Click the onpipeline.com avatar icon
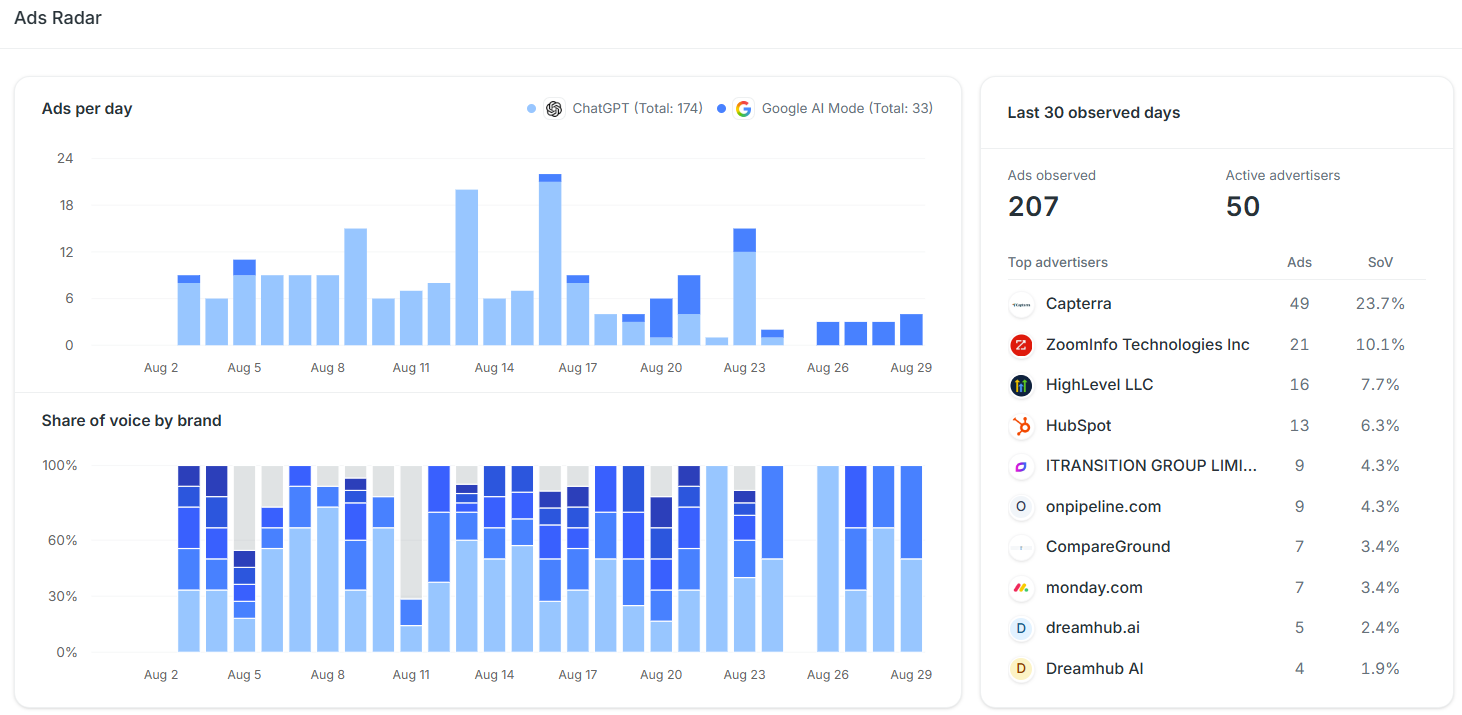The image size is (1462, 715). 1021,507
